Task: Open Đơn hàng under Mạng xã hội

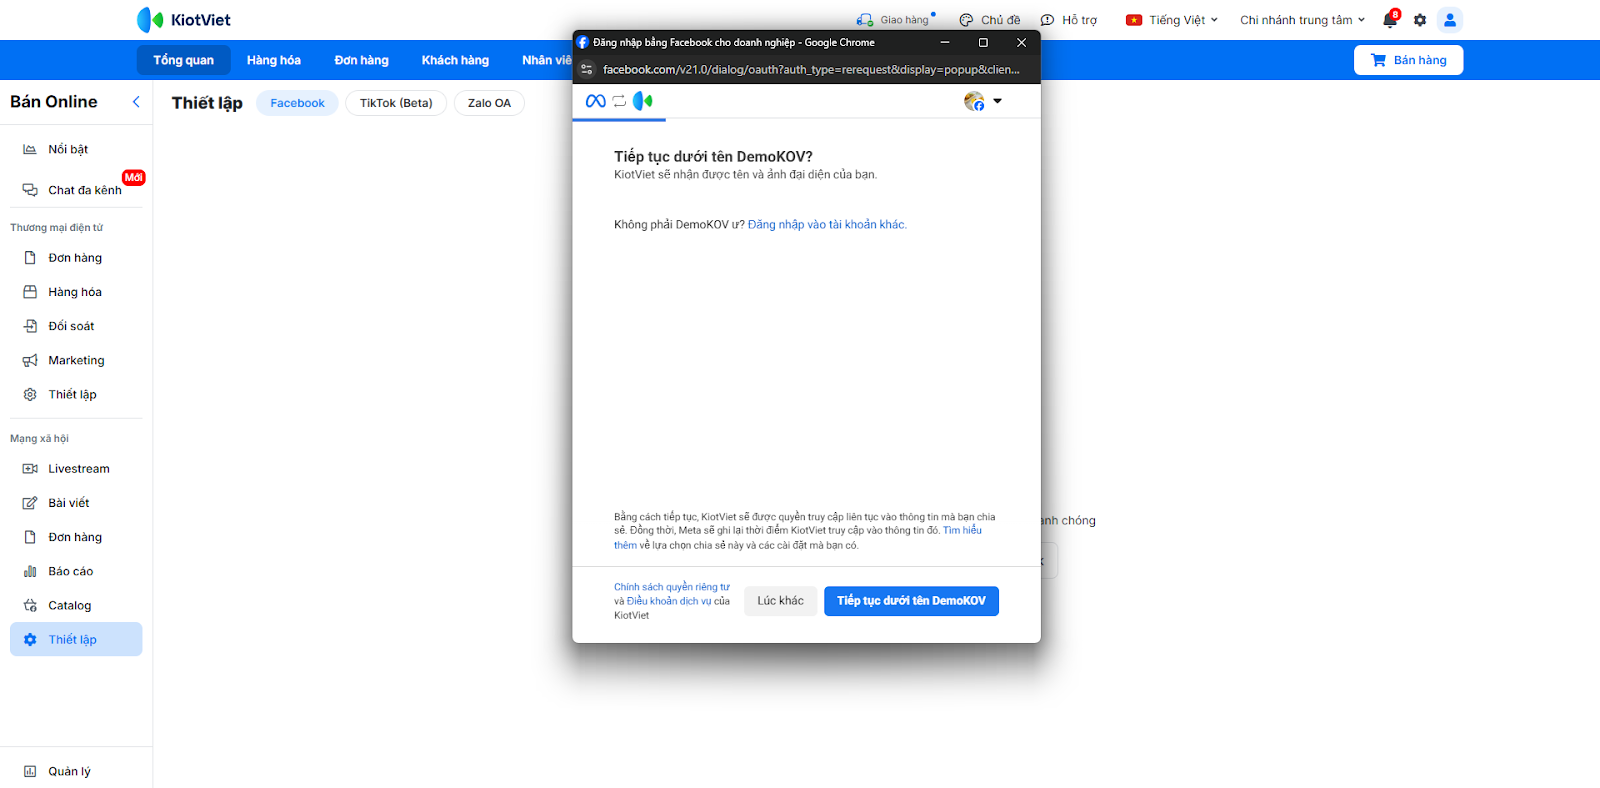Action: [76, 537]
